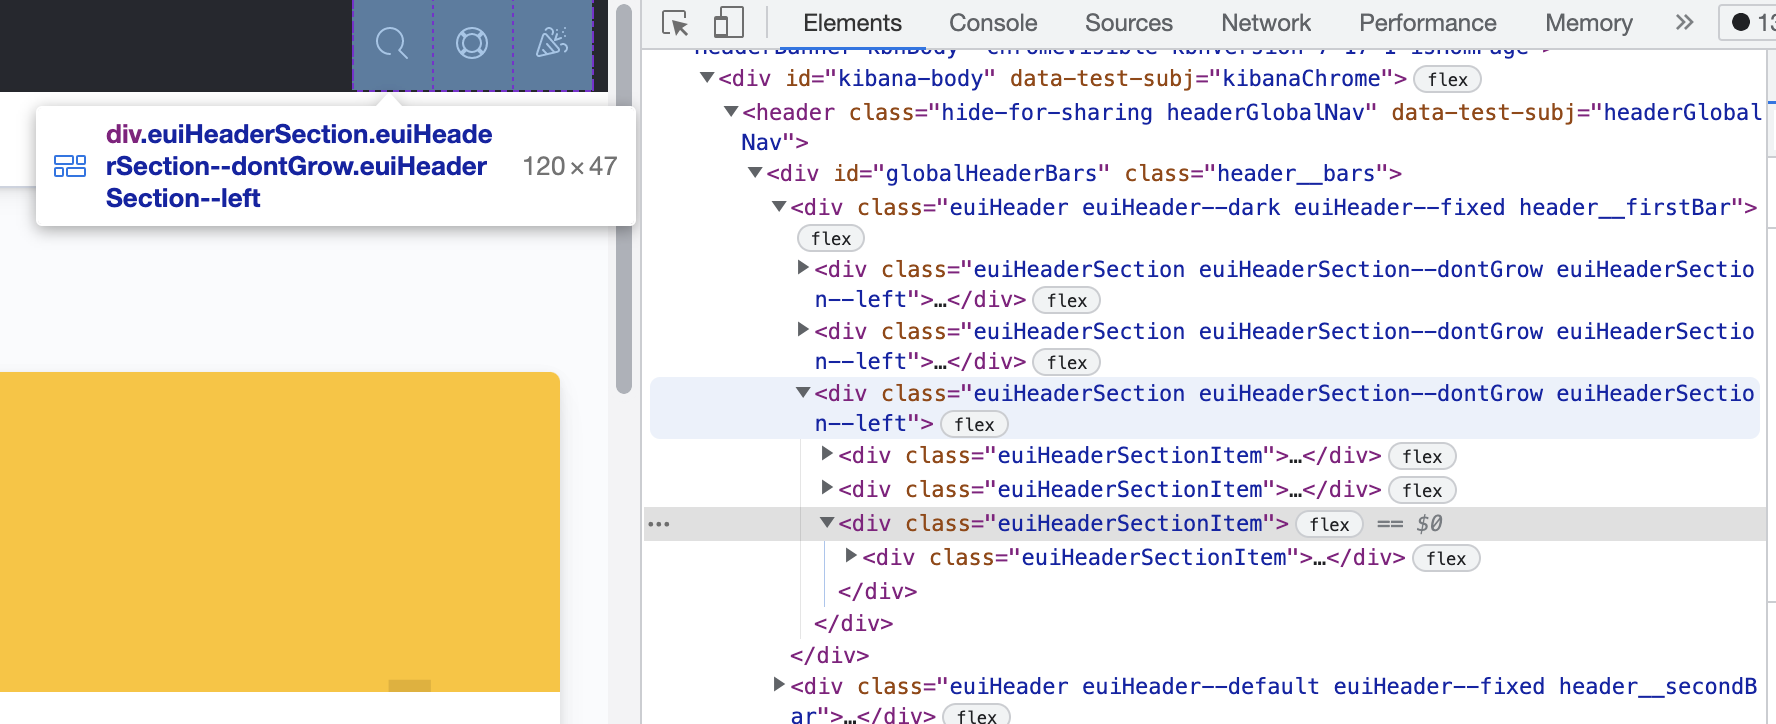Select the Network tab
Viewport: 1776px width, 724px height.
click(x=1266, y=23)
